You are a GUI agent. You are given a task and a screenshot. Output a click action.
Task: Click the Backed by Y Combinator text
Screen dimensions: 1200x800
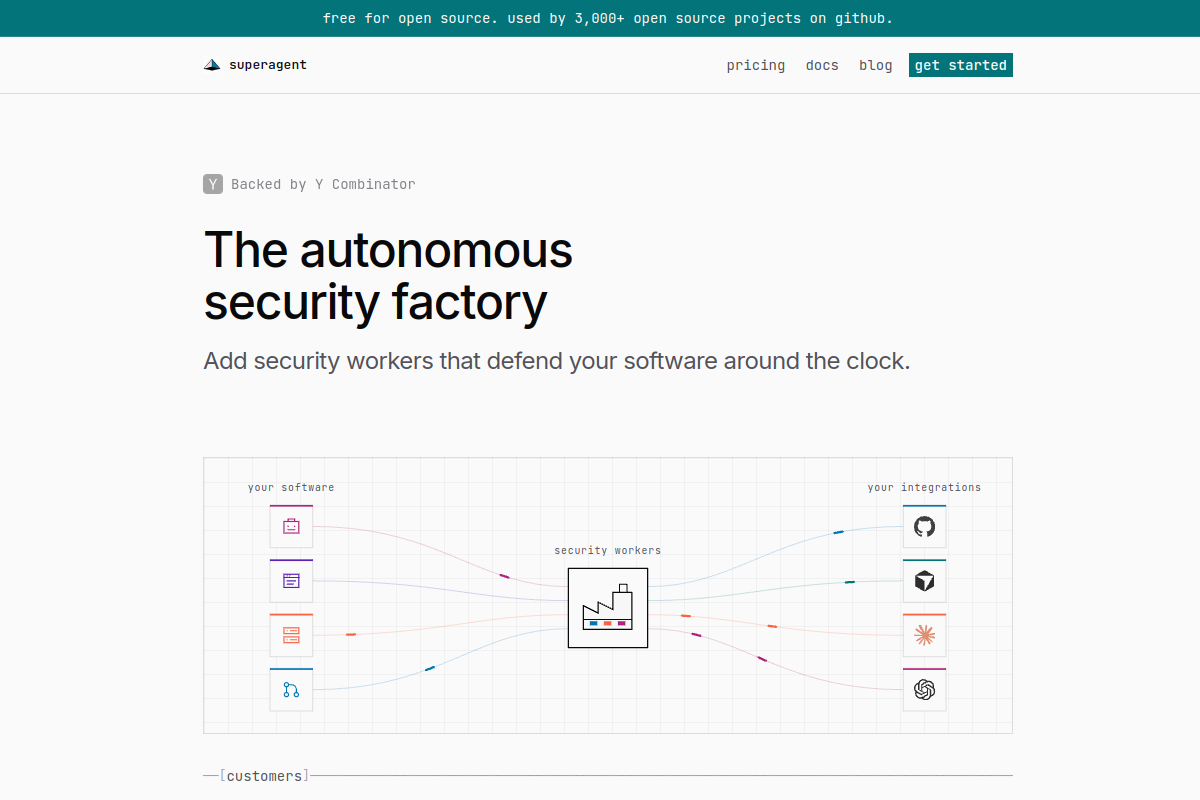click(323, 184)
